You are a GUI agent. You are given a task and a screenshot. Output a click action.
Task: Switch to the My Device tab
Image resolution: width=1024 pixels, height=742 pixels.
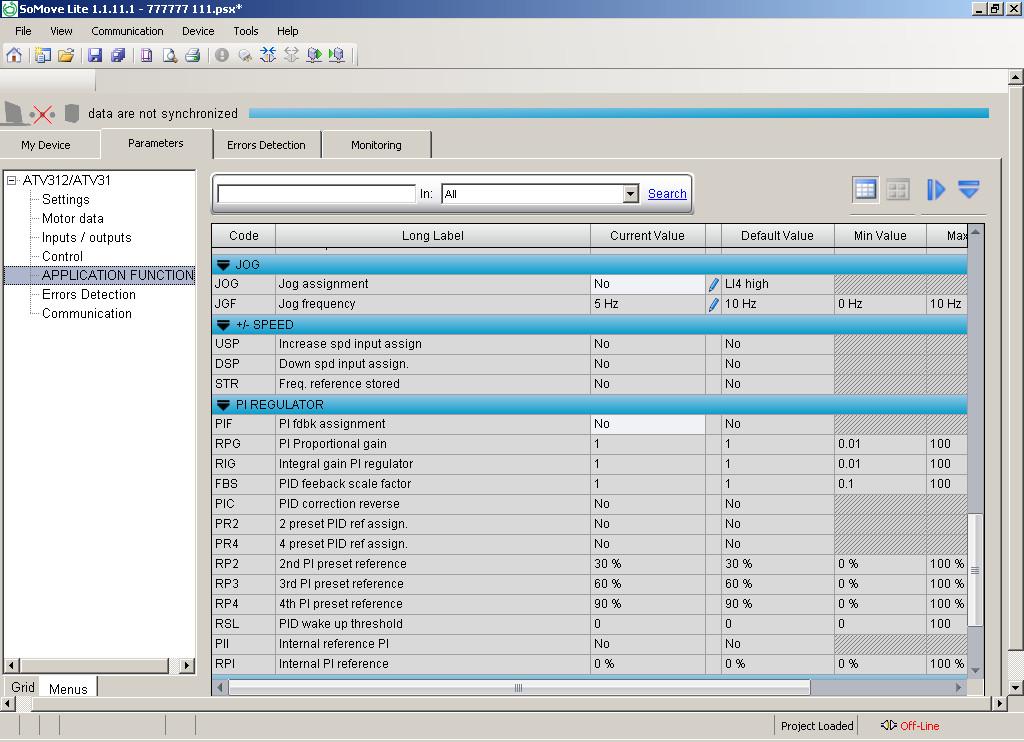(x=46, y=145)
